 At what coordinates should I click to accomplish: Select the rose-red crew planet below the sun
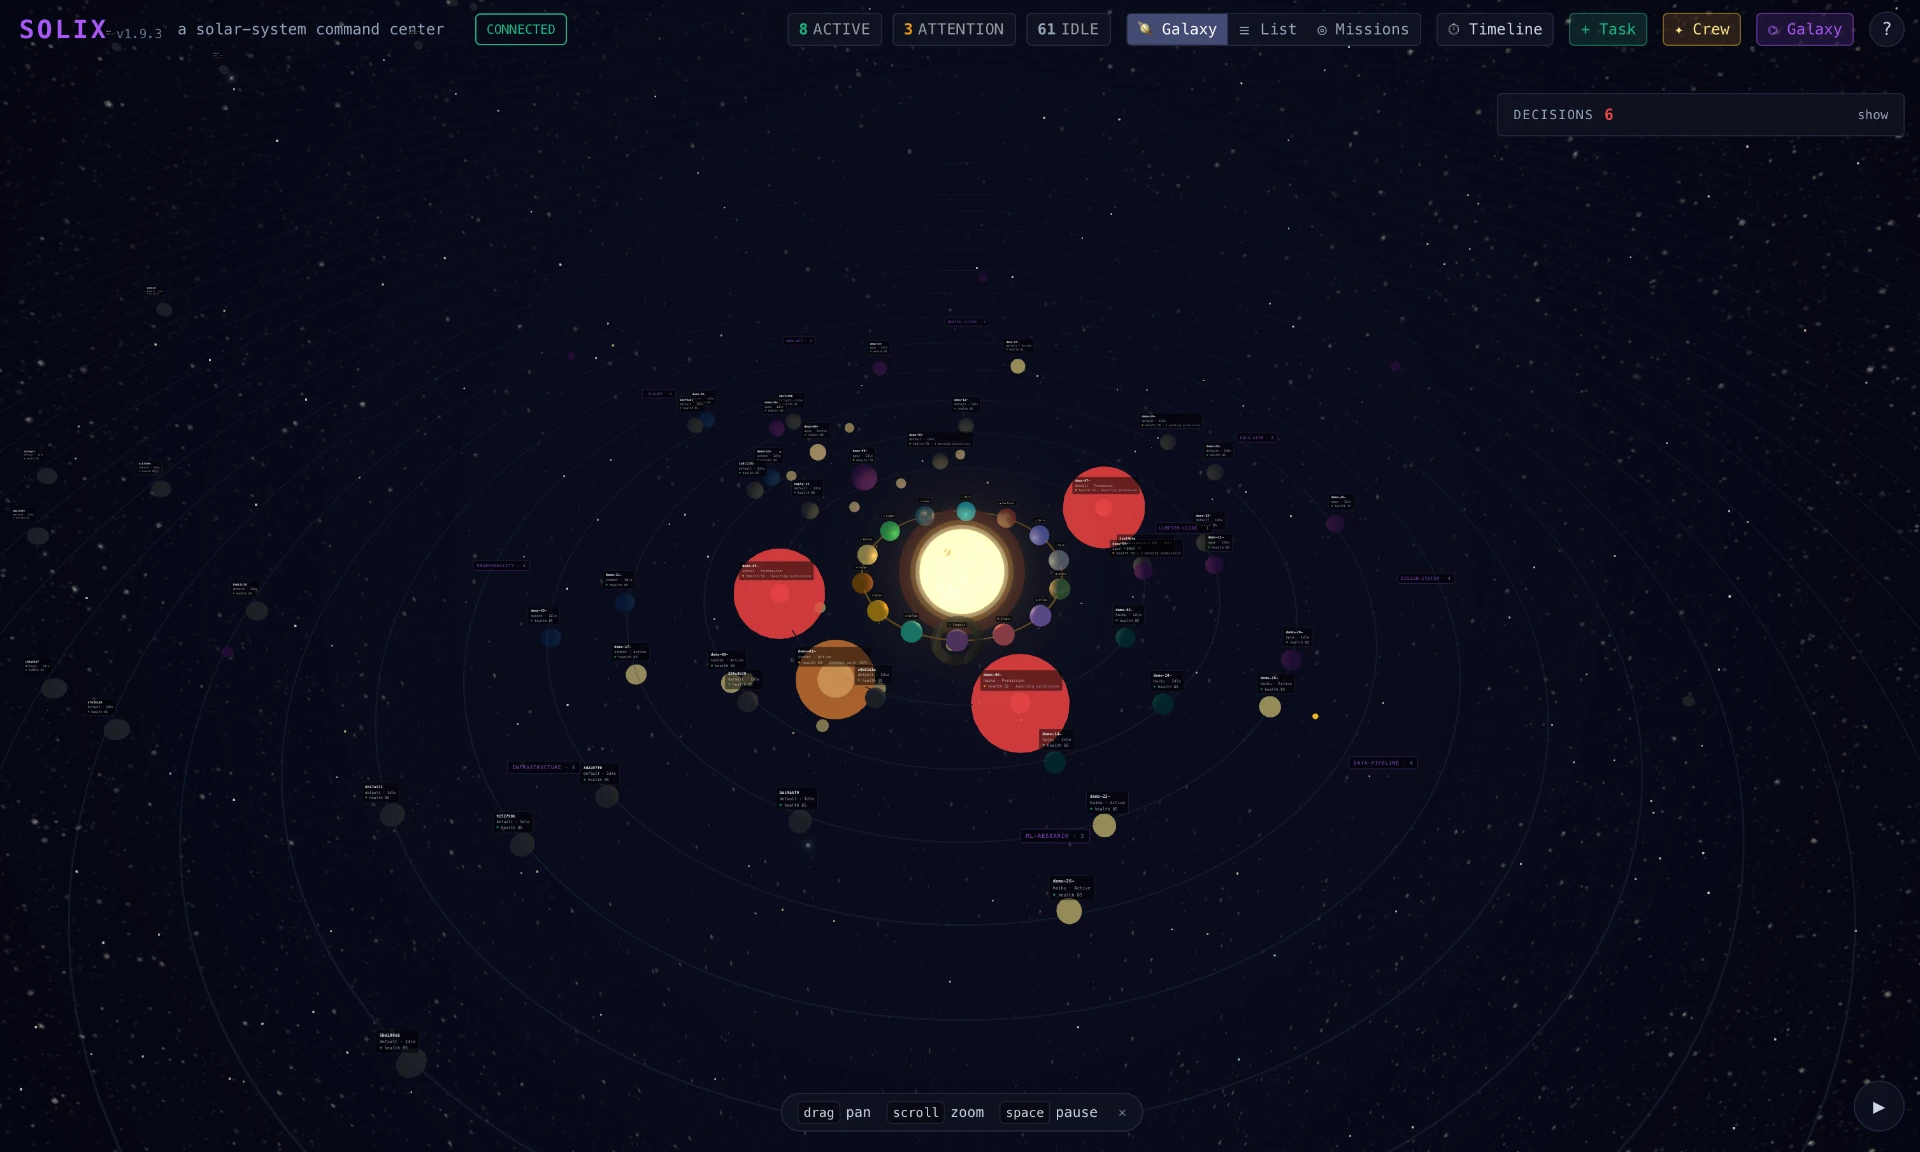click(x=1004, y=633)
